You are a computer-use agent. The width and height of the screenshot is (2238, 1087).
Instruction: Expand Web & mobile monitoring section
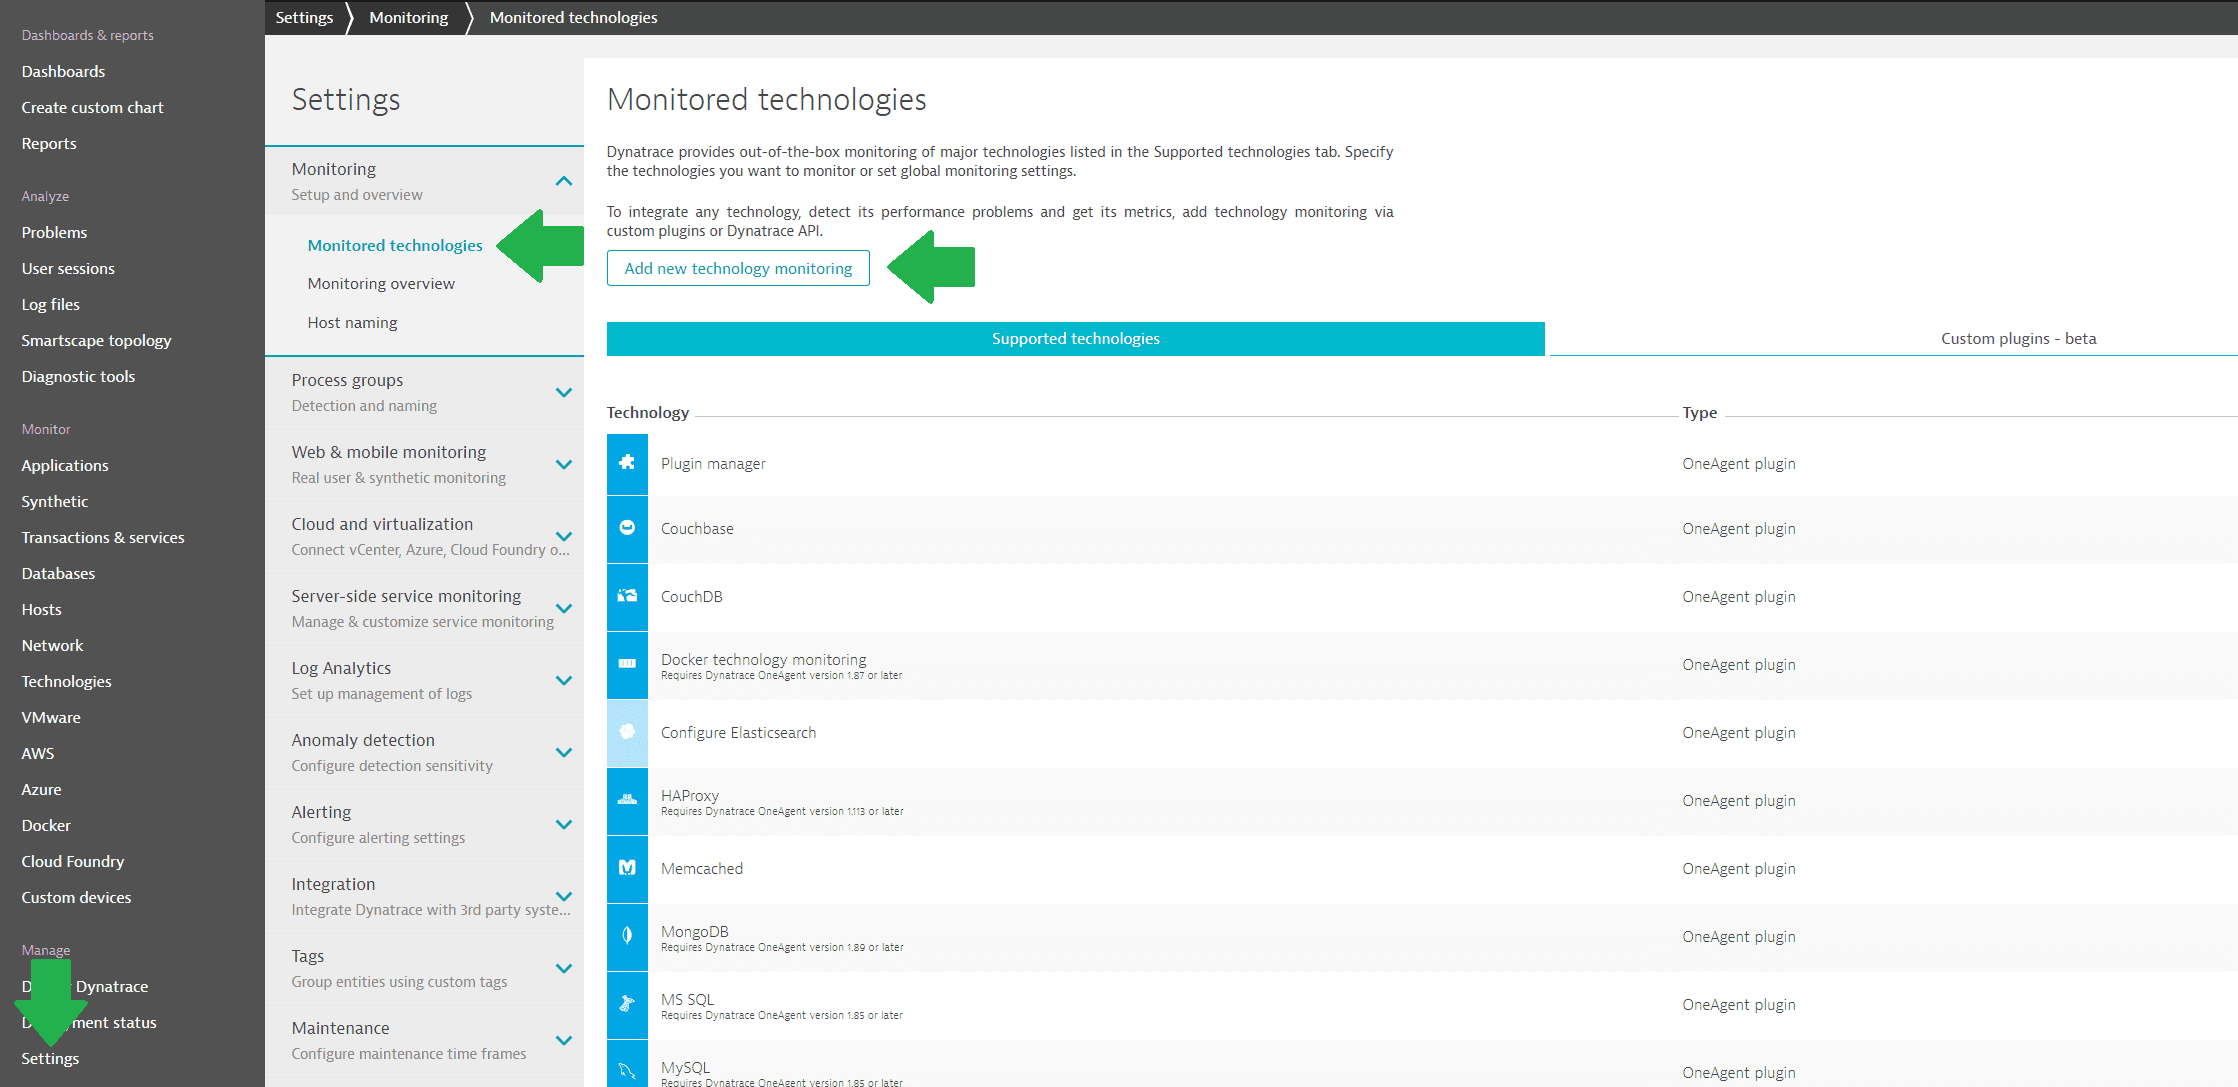[x=564, y=464]
